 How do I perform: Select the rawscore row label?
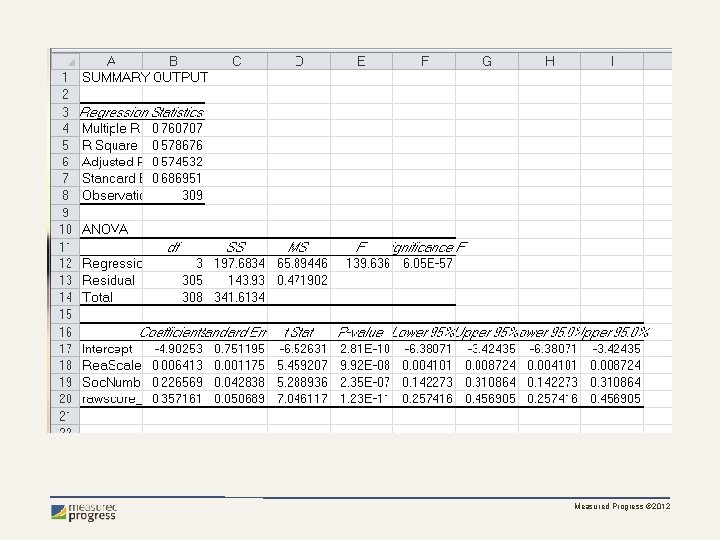112,399
